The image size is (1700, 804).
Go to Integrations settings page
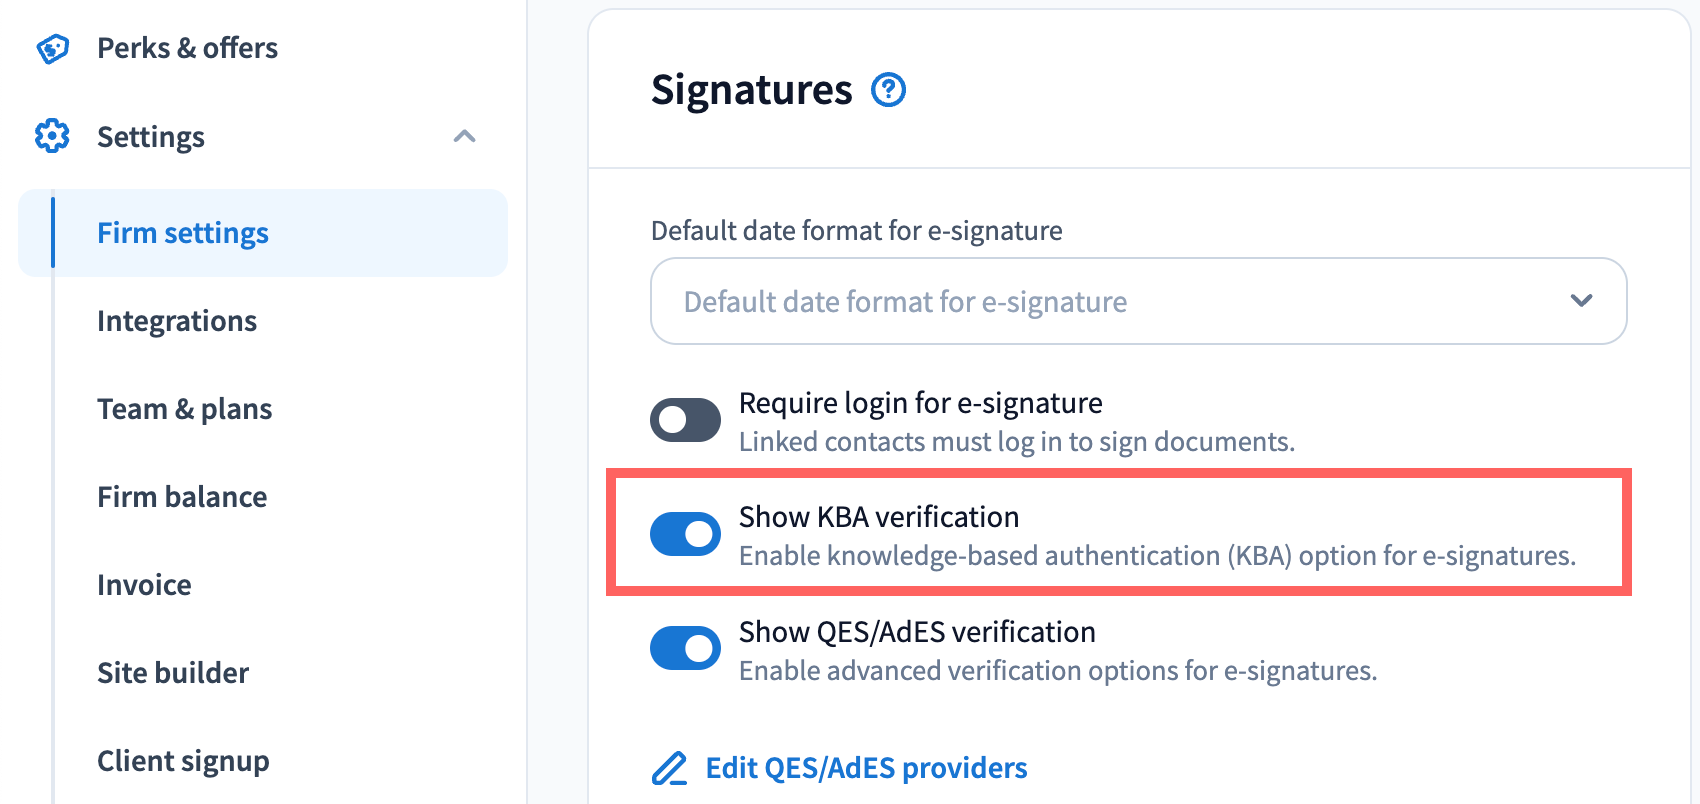pyautogui.click(x=177, y=321)
